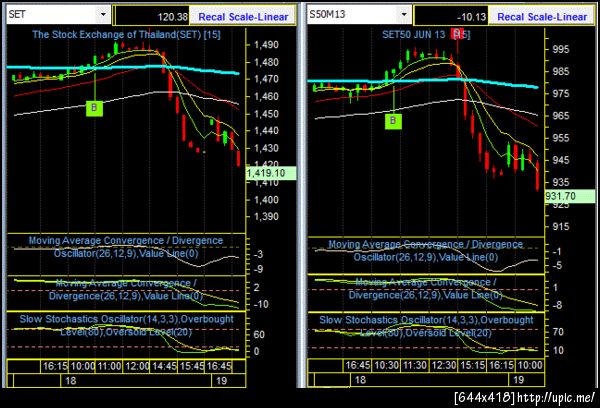The height and width of the screenshot is (408, 600).
Task: Click Slow Stochastics label on SET chart
Action: (x=126, y=325)
